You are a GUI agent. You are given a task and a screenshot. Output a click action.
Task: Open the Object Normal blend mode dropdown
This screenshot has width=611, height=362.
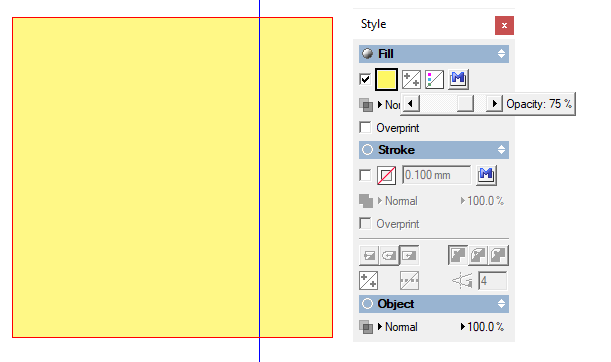[x=398, y=327]
